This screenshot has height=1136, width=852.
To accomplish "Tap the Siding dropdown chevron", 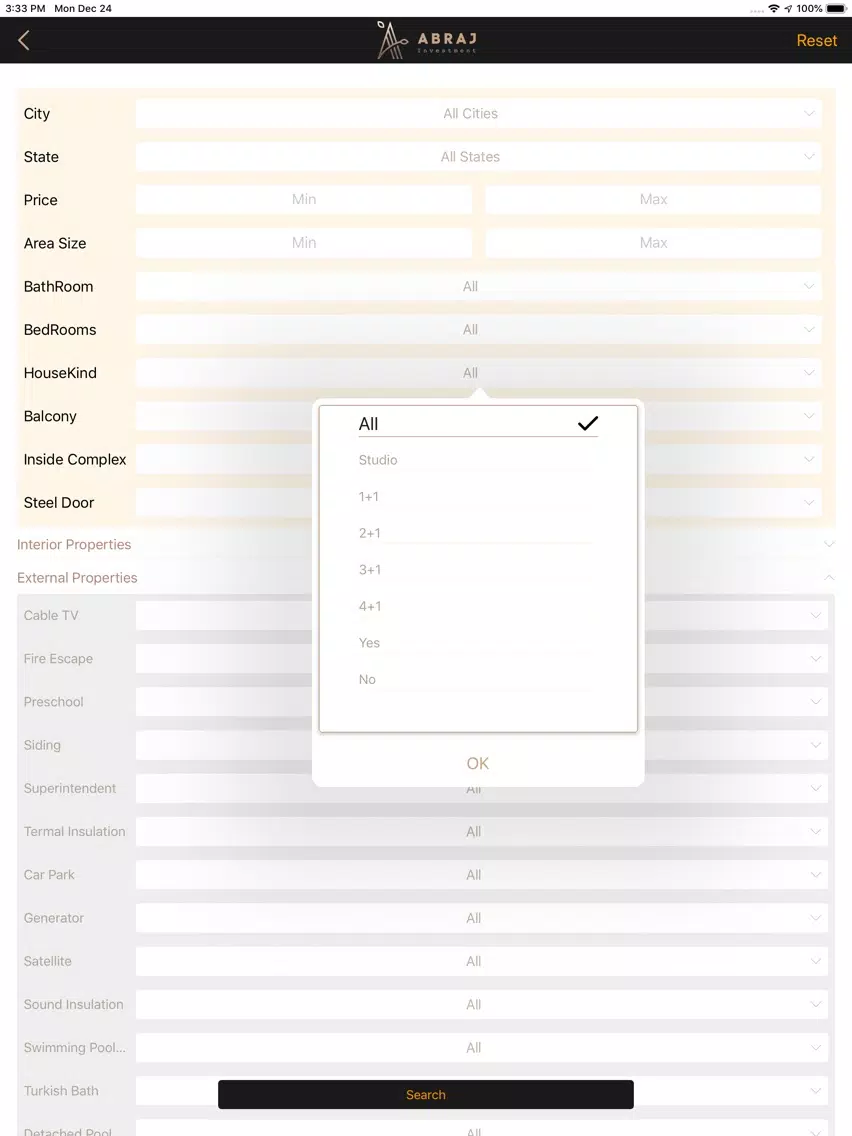I will coord(816,745).
